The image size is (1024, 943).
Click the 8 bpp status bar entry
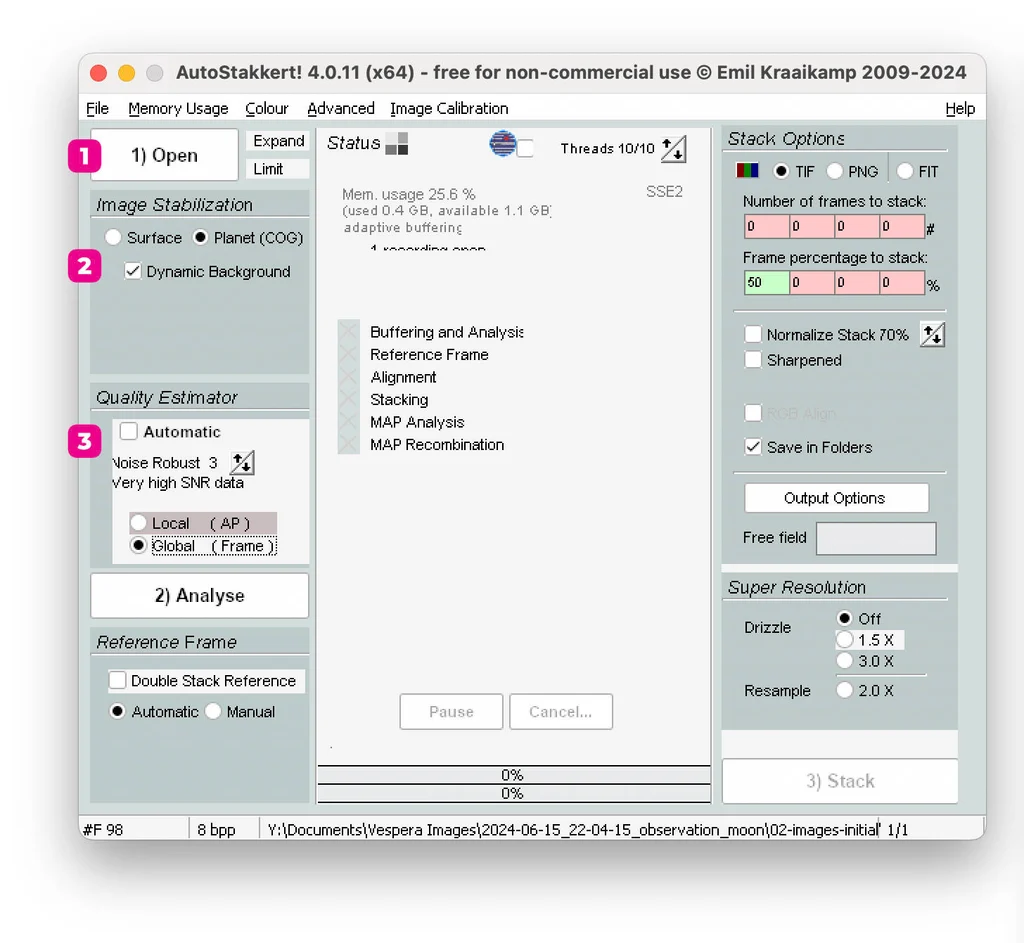(x=216, y=830)
